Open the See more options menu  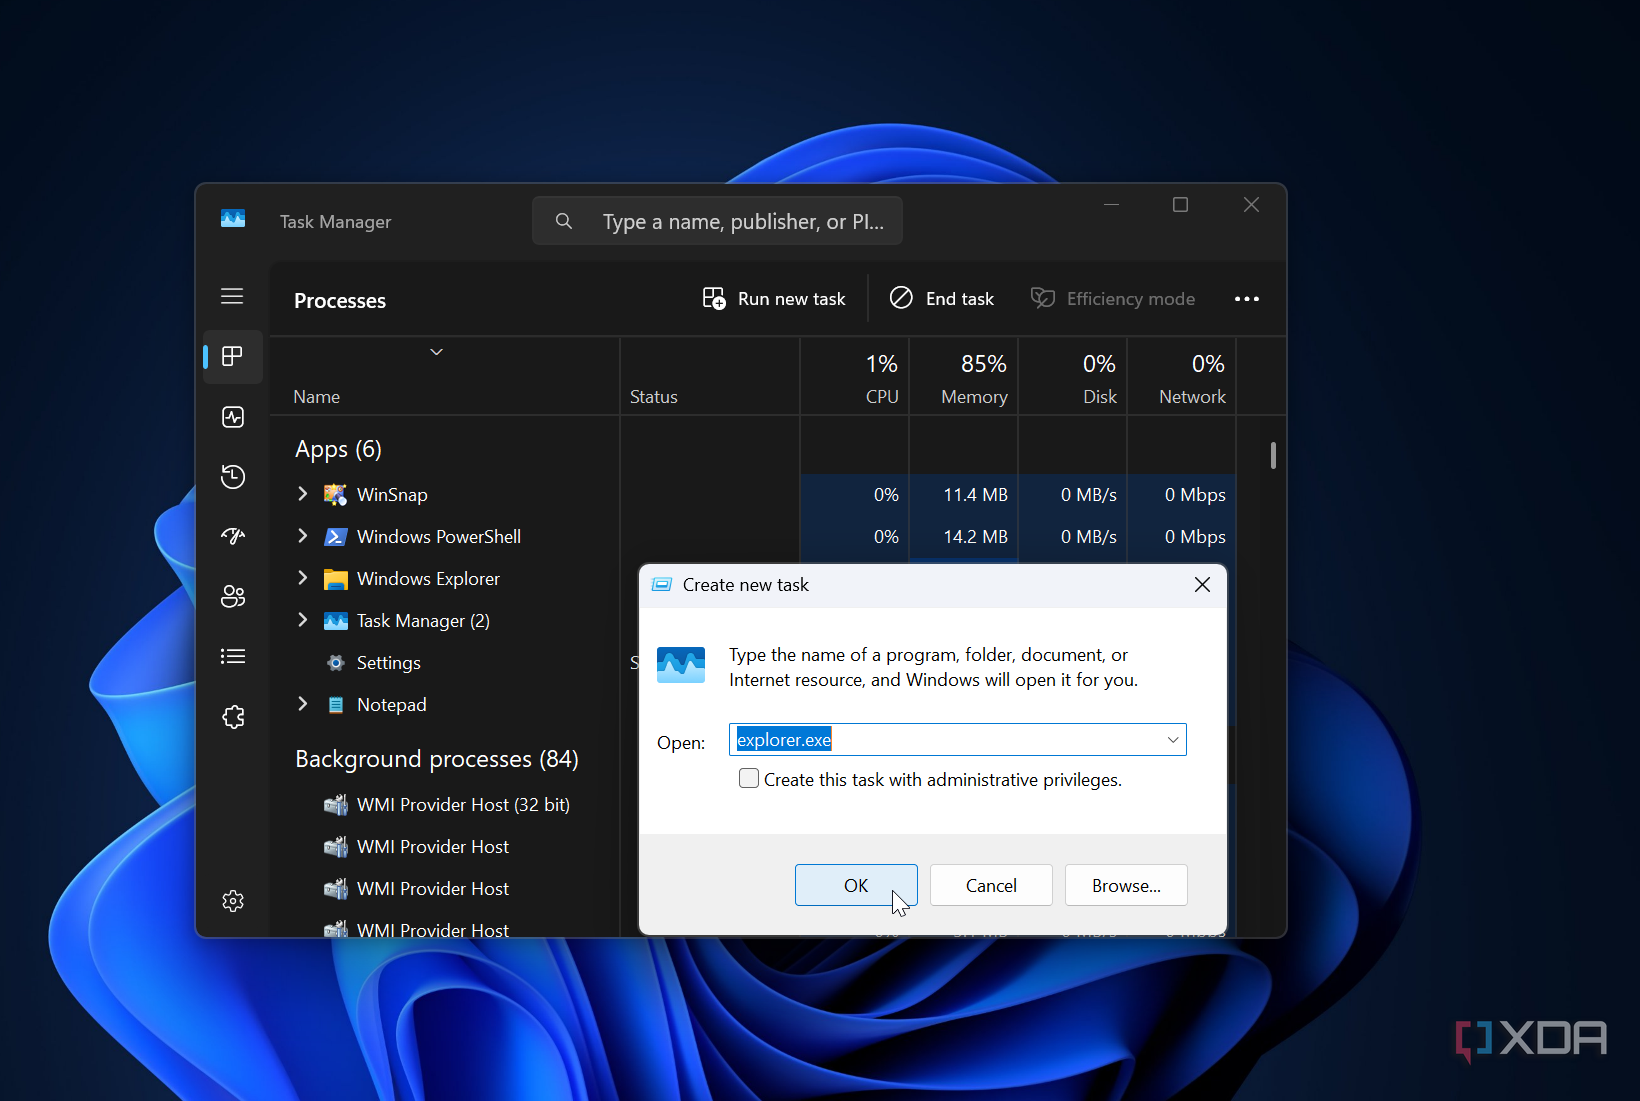click(1246, 298)
